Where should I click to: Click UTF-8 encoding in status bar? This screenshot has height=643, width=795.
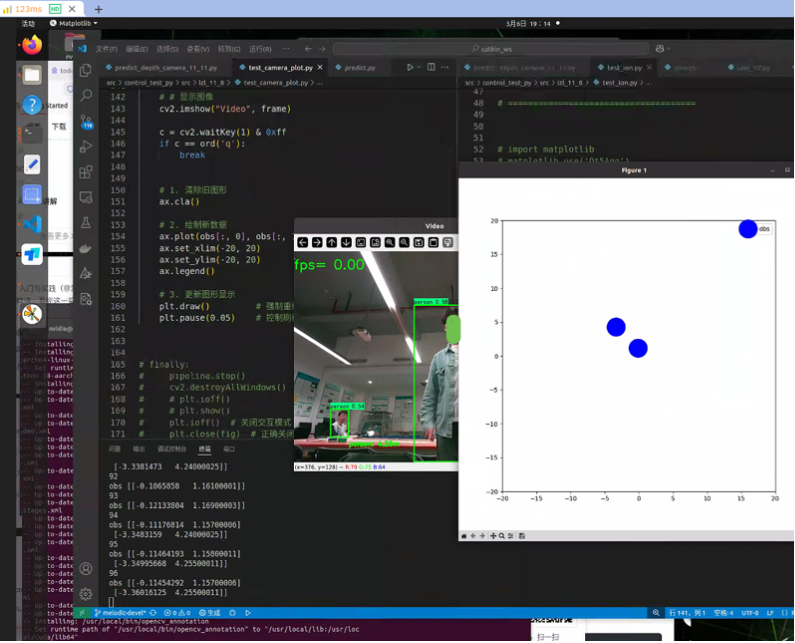(750, 613)
